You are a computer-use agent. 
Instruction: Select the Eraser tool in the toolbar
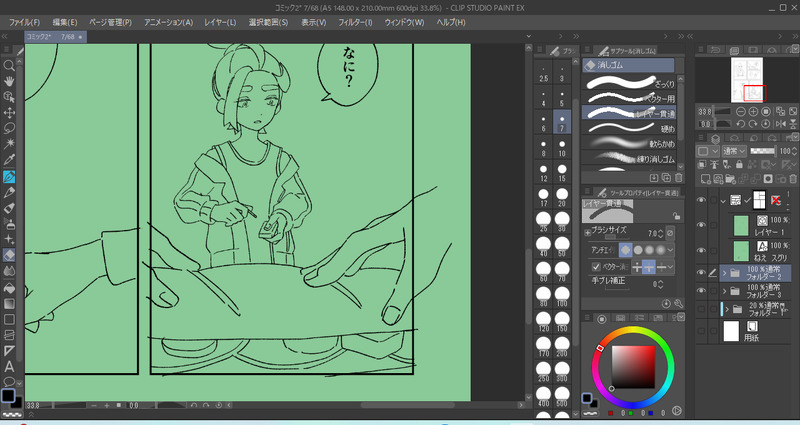(9, 255)
